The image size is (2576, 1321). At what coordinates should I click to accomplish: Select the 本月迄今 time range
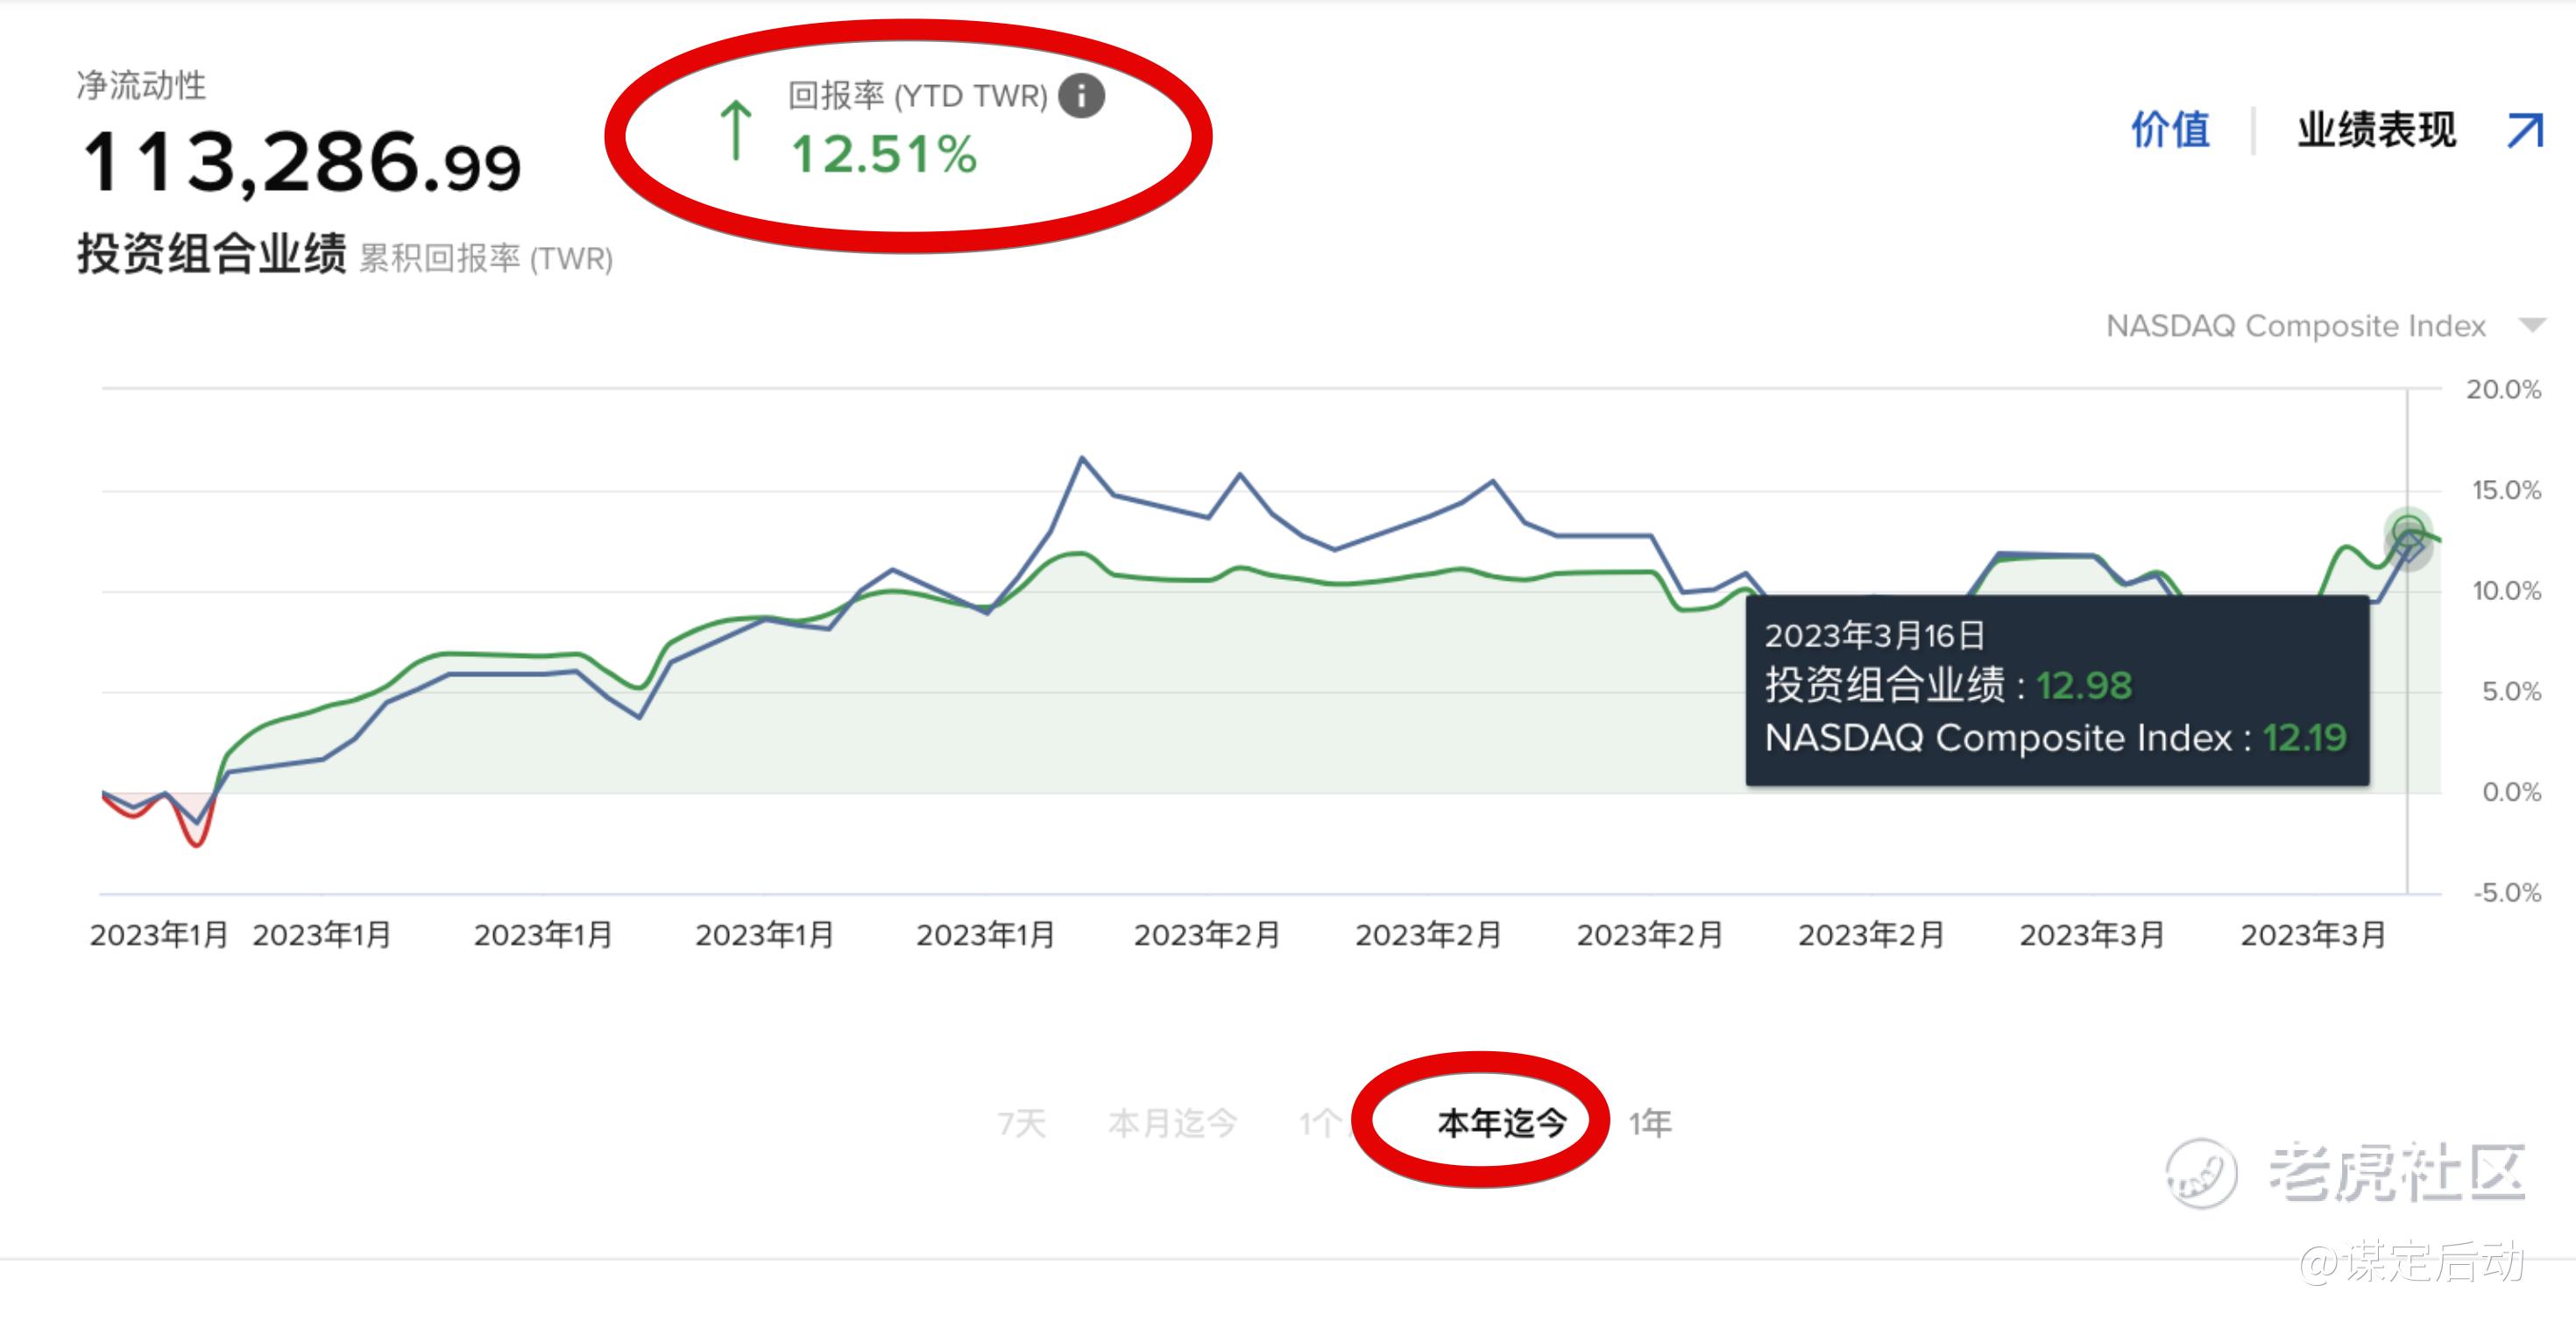[x=1172, y=1124]
